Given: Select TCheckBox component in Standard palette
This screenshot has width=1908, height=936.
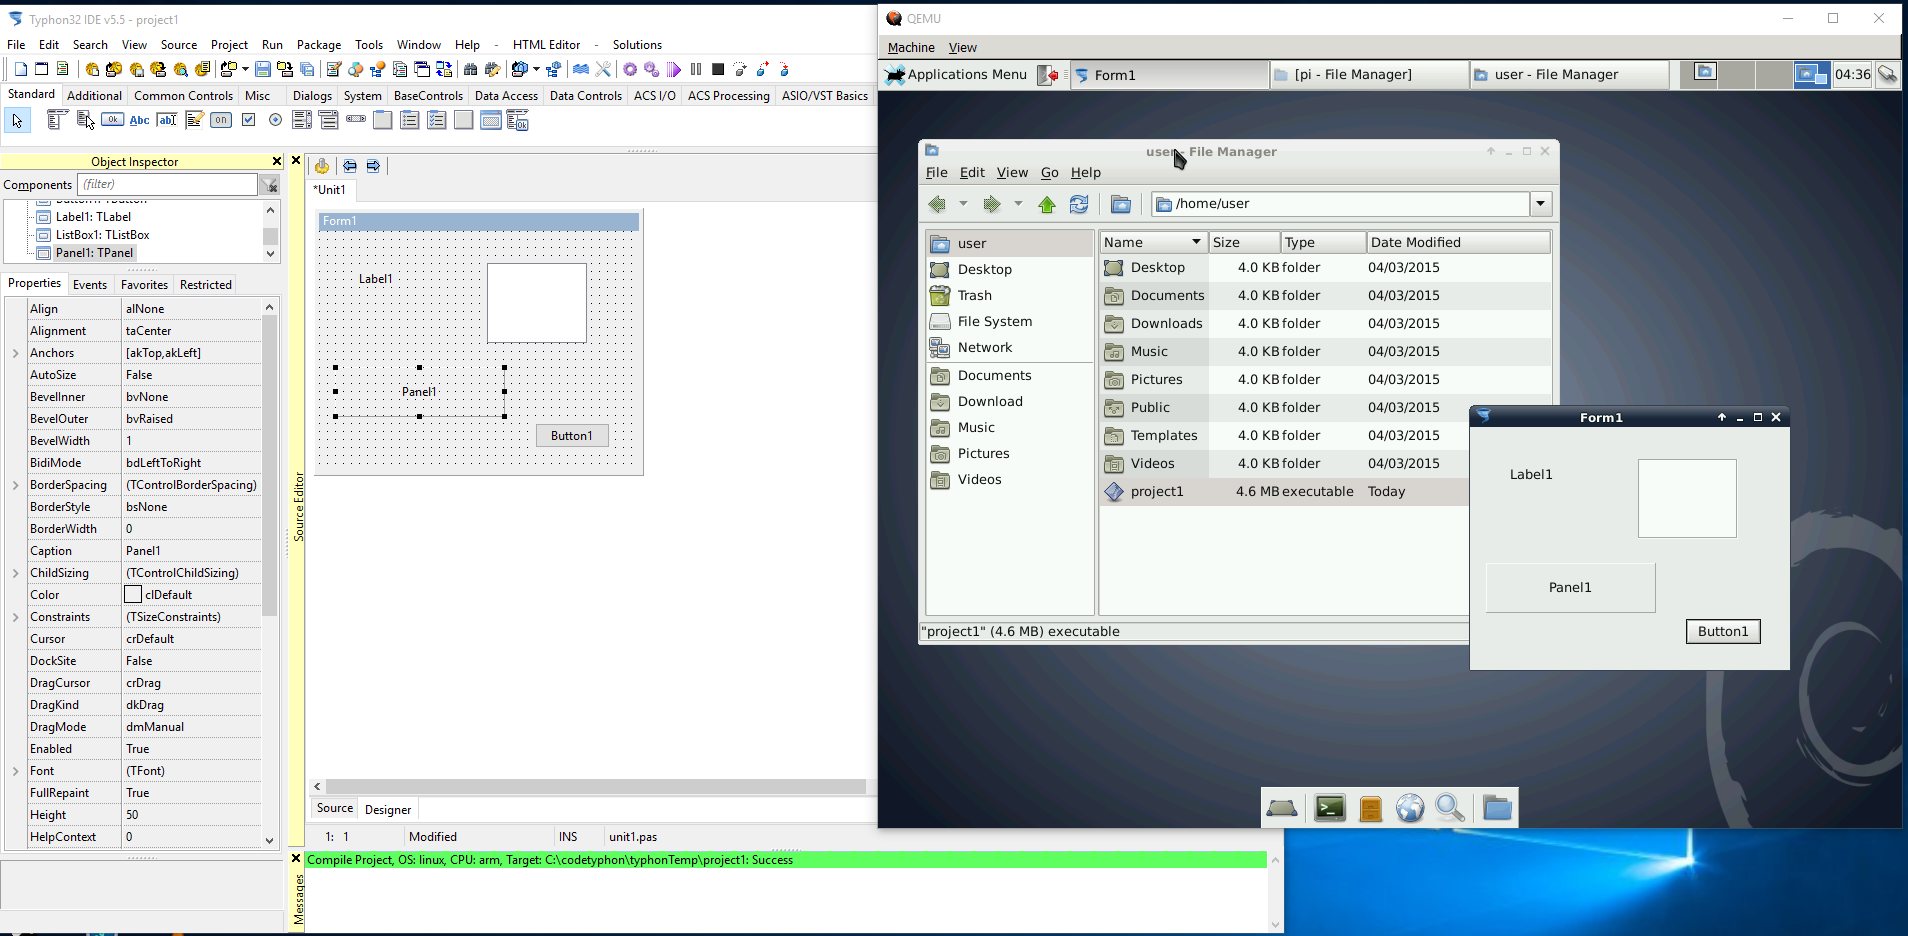Looking at the screenshot, I should (x=248, y=120).
